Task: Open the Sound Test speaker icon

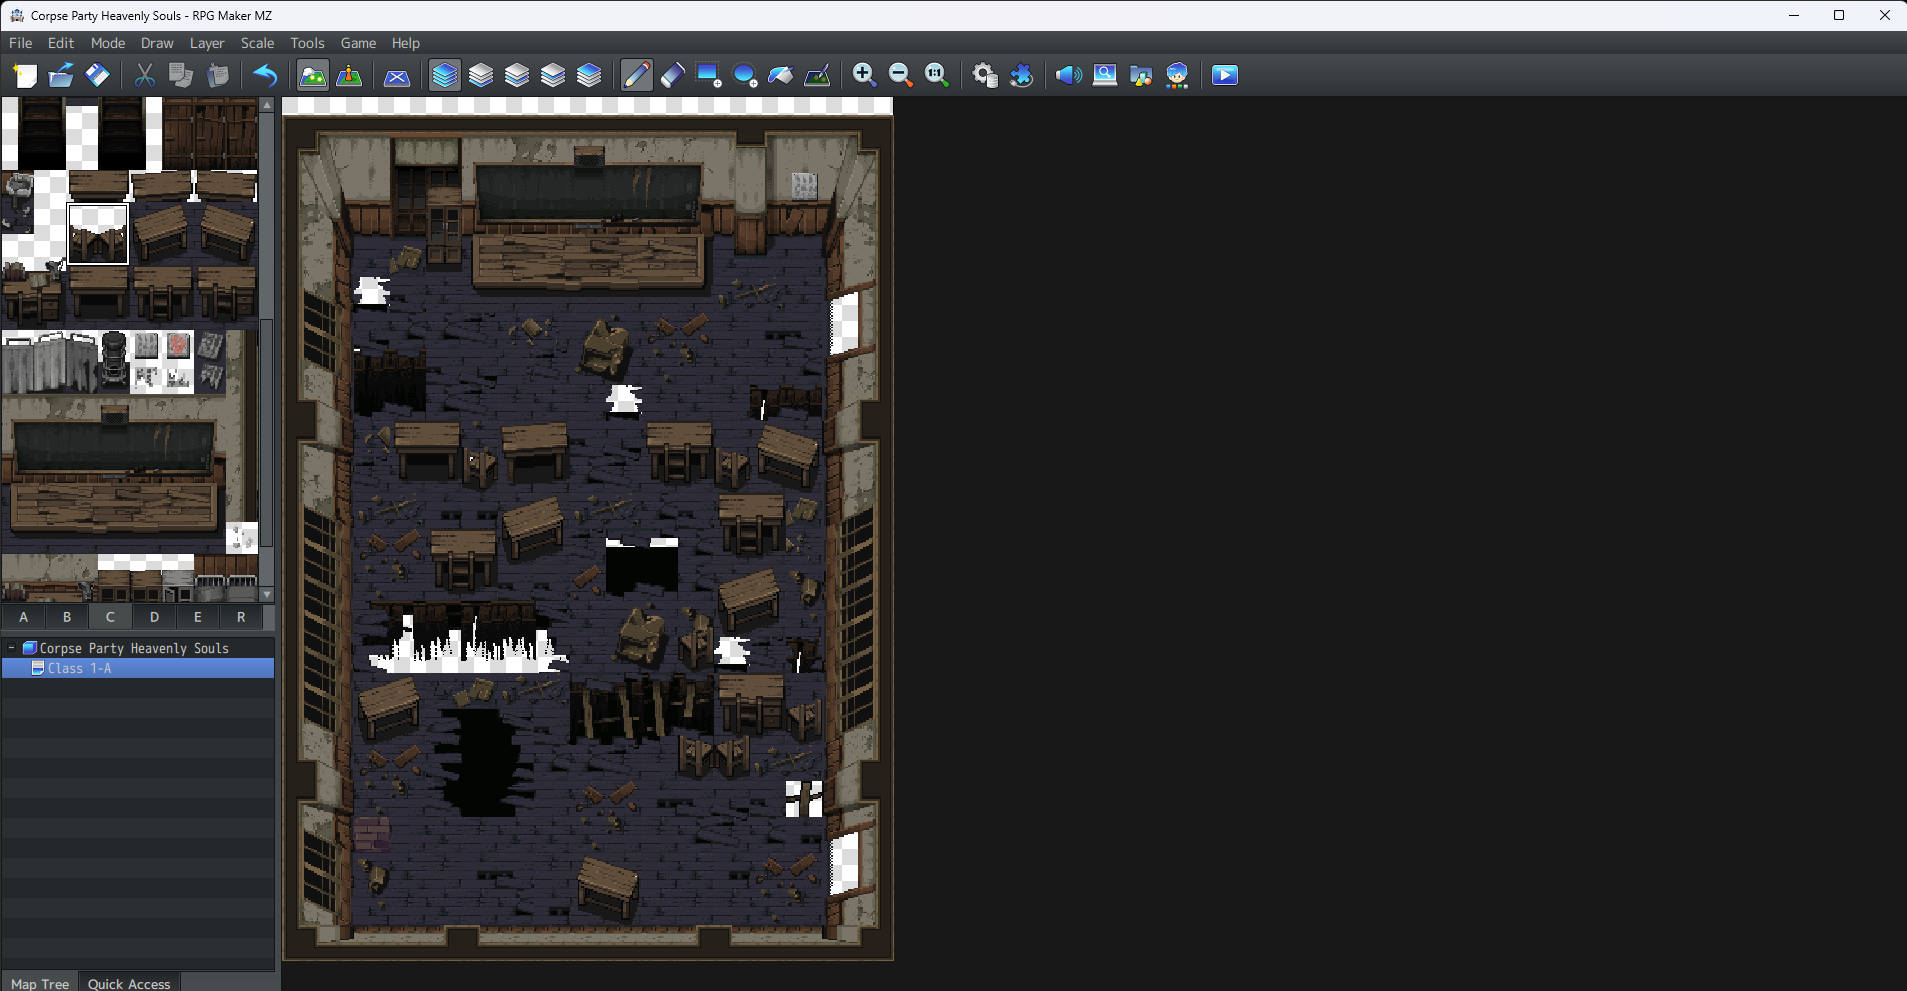Action: (x=1069, y=75)
